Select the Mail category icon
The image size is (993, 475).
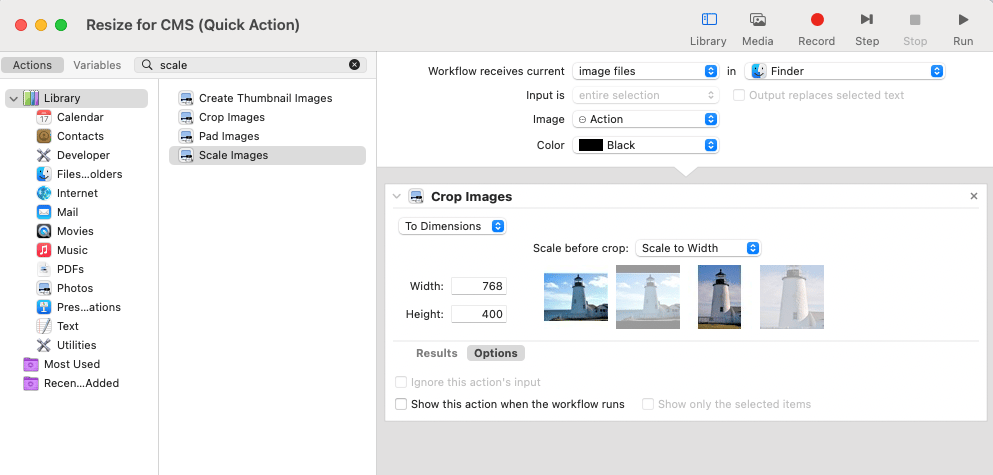(x=44, y=212)
